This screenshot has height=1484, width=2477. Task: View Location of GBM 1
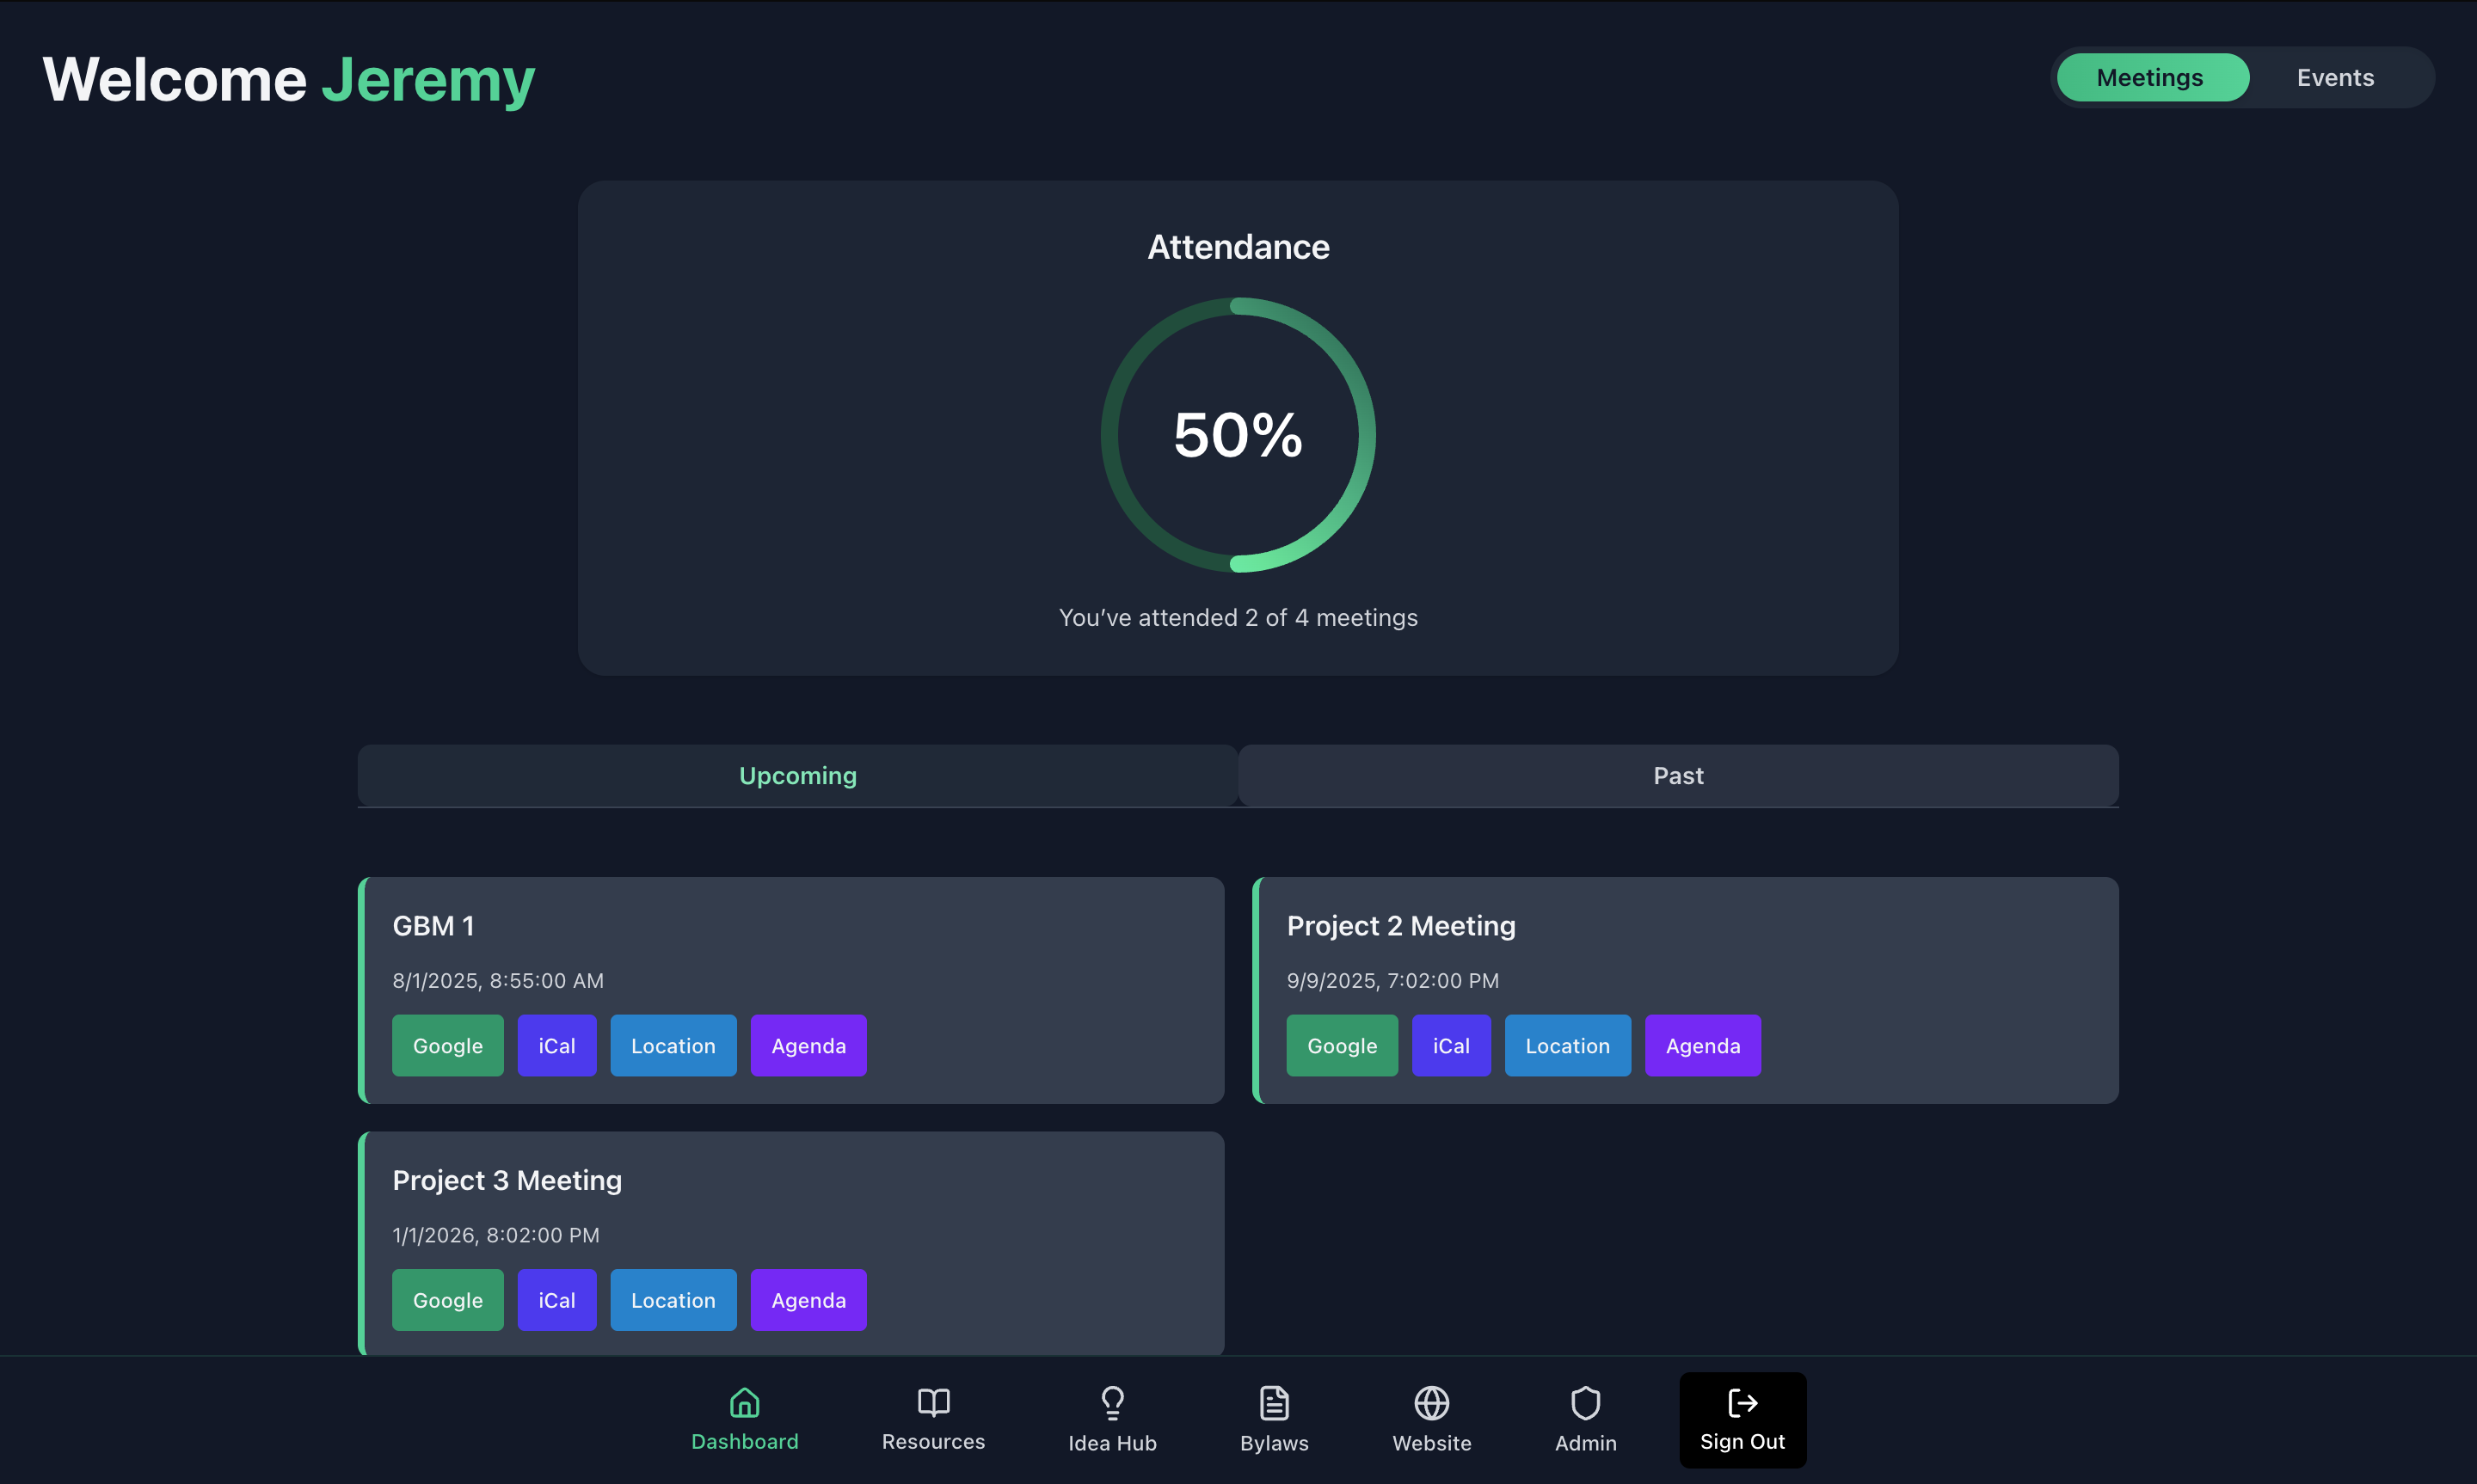point(673,1046)
